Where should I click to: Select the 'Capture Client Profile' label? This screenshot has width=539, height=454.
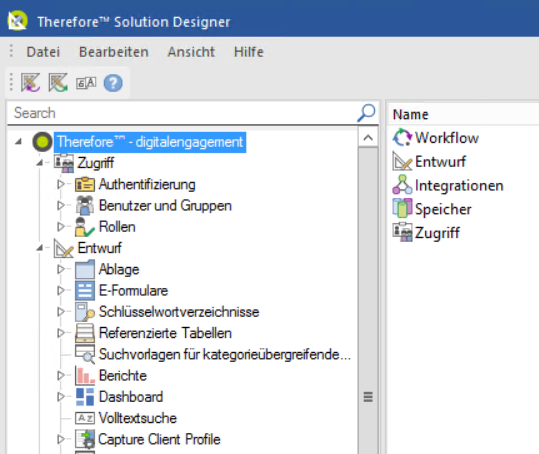159,439
